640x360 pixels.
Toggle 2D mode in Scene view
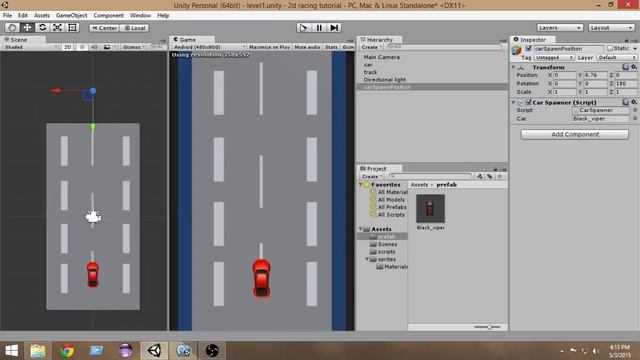click(x=68, y=47)
